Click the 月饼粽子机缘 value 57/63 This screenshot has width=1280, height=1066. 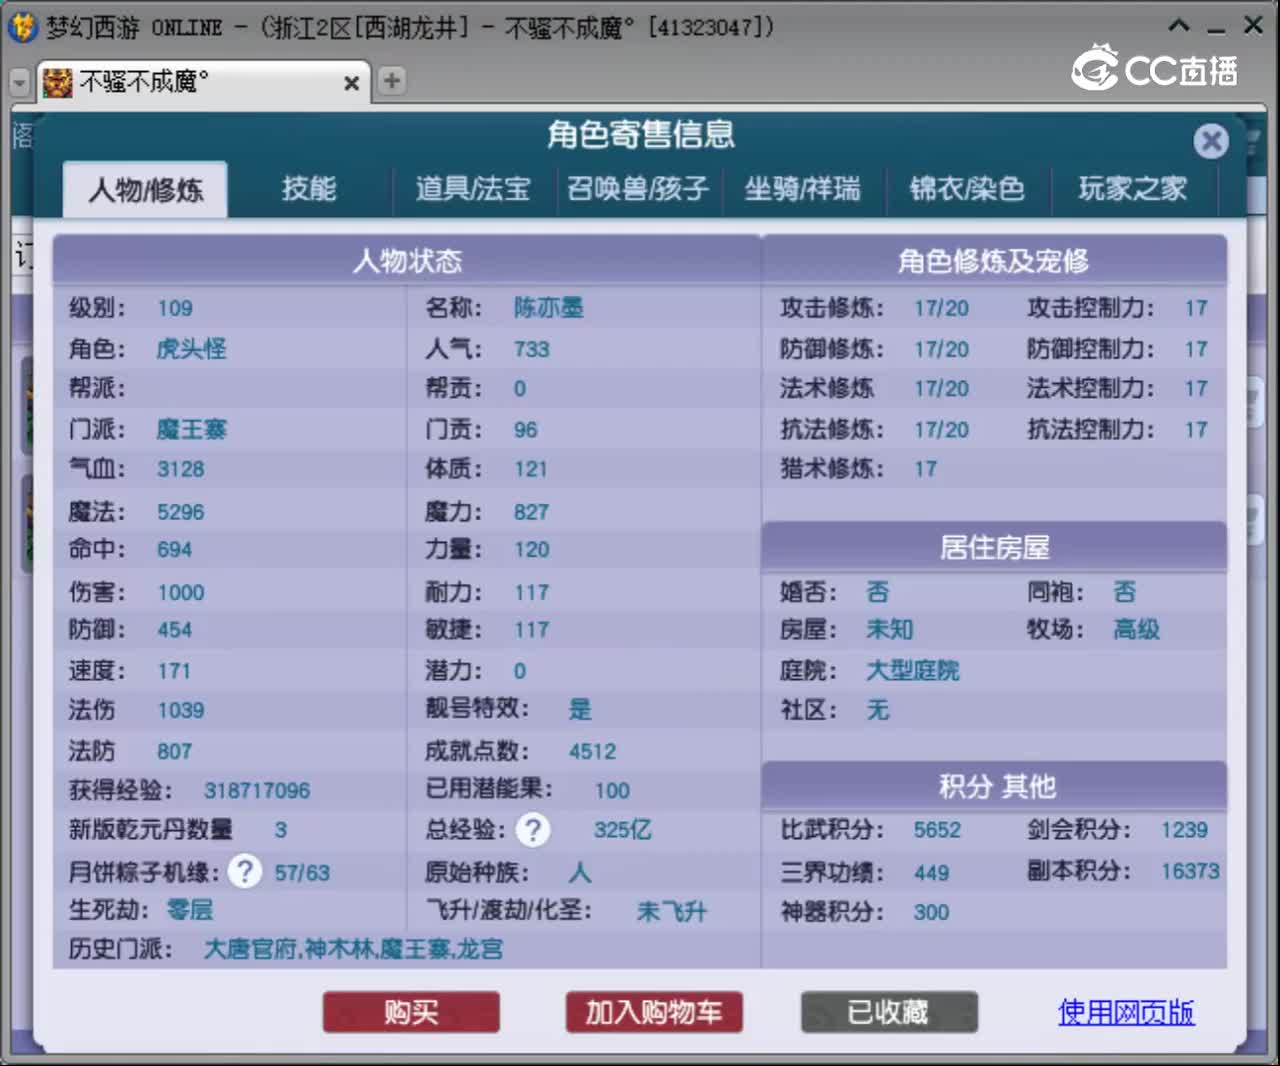pos(302,873)
